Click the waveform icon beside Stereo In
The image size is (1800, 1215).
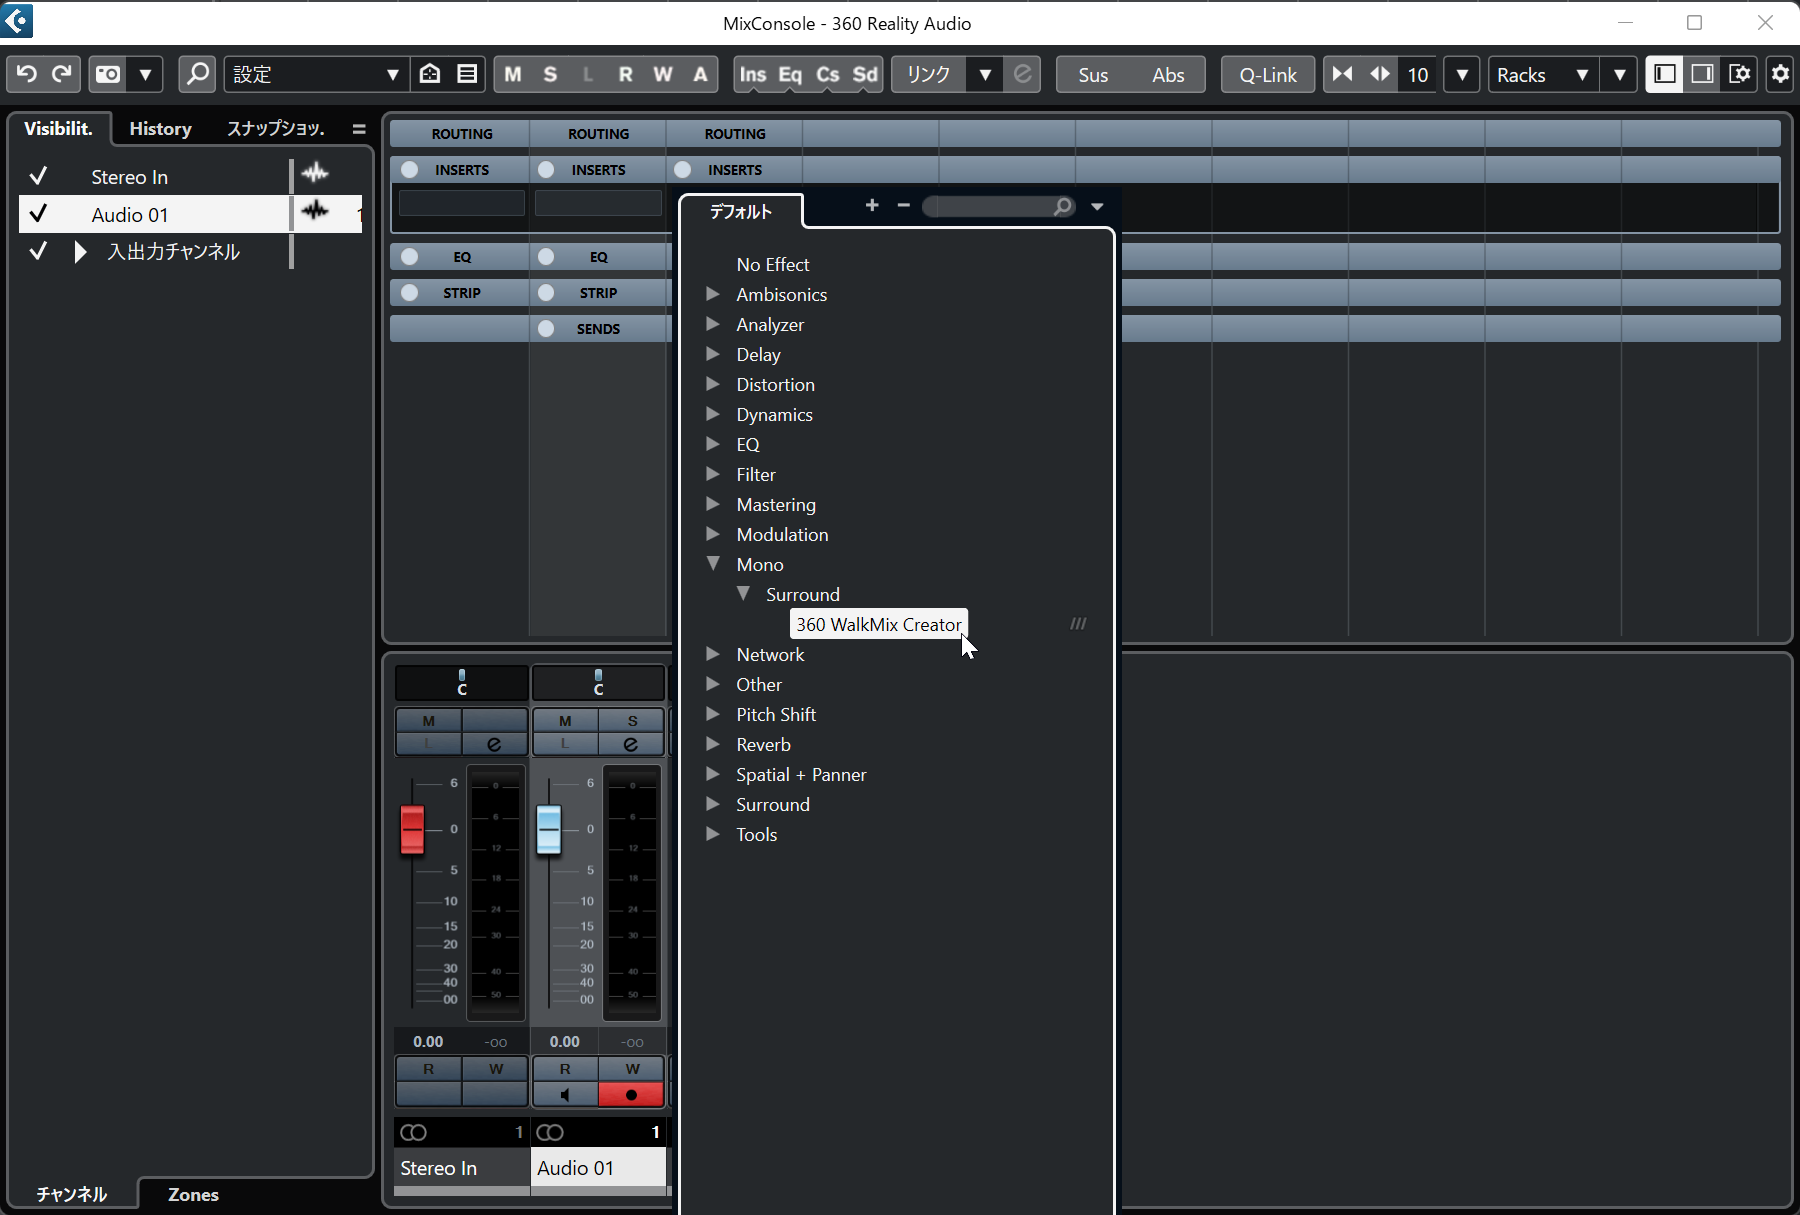(315, 173)
